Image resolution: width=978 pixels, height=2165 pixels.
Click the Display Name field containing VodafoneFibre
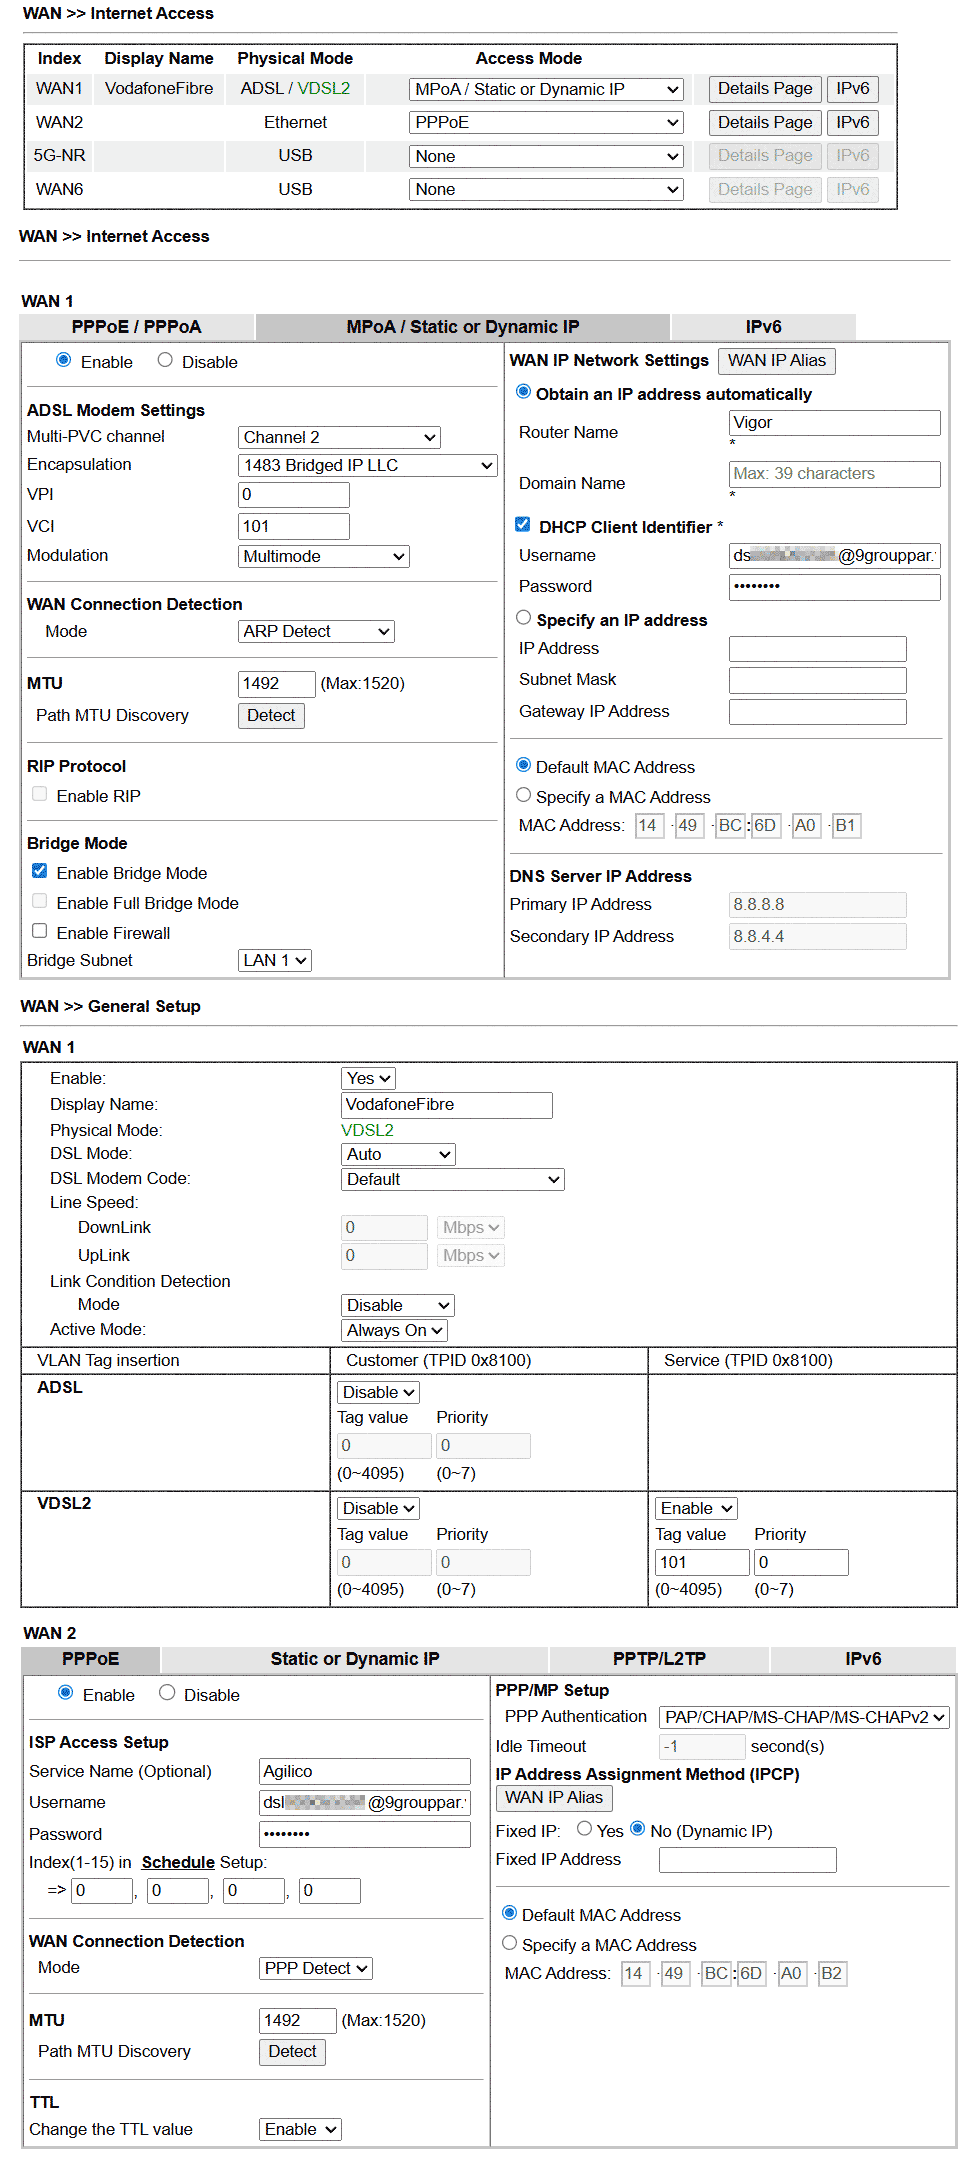[447, 1105]
